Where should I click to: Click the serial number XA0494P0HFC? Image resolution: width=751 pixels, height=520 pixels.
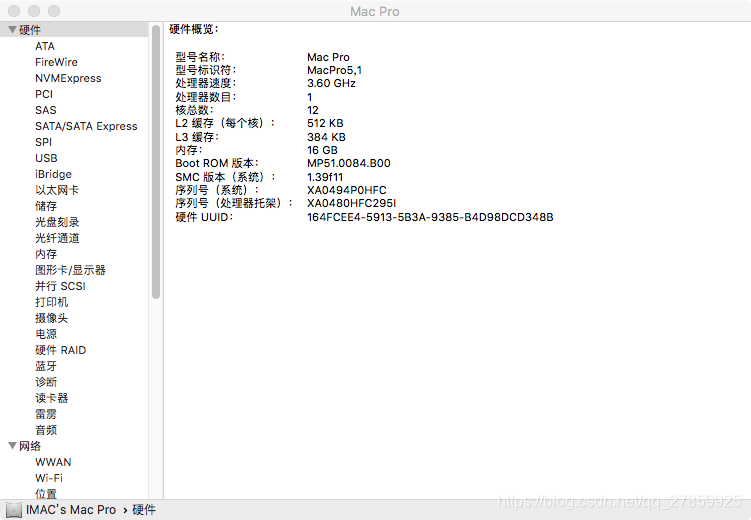point(347,190)
